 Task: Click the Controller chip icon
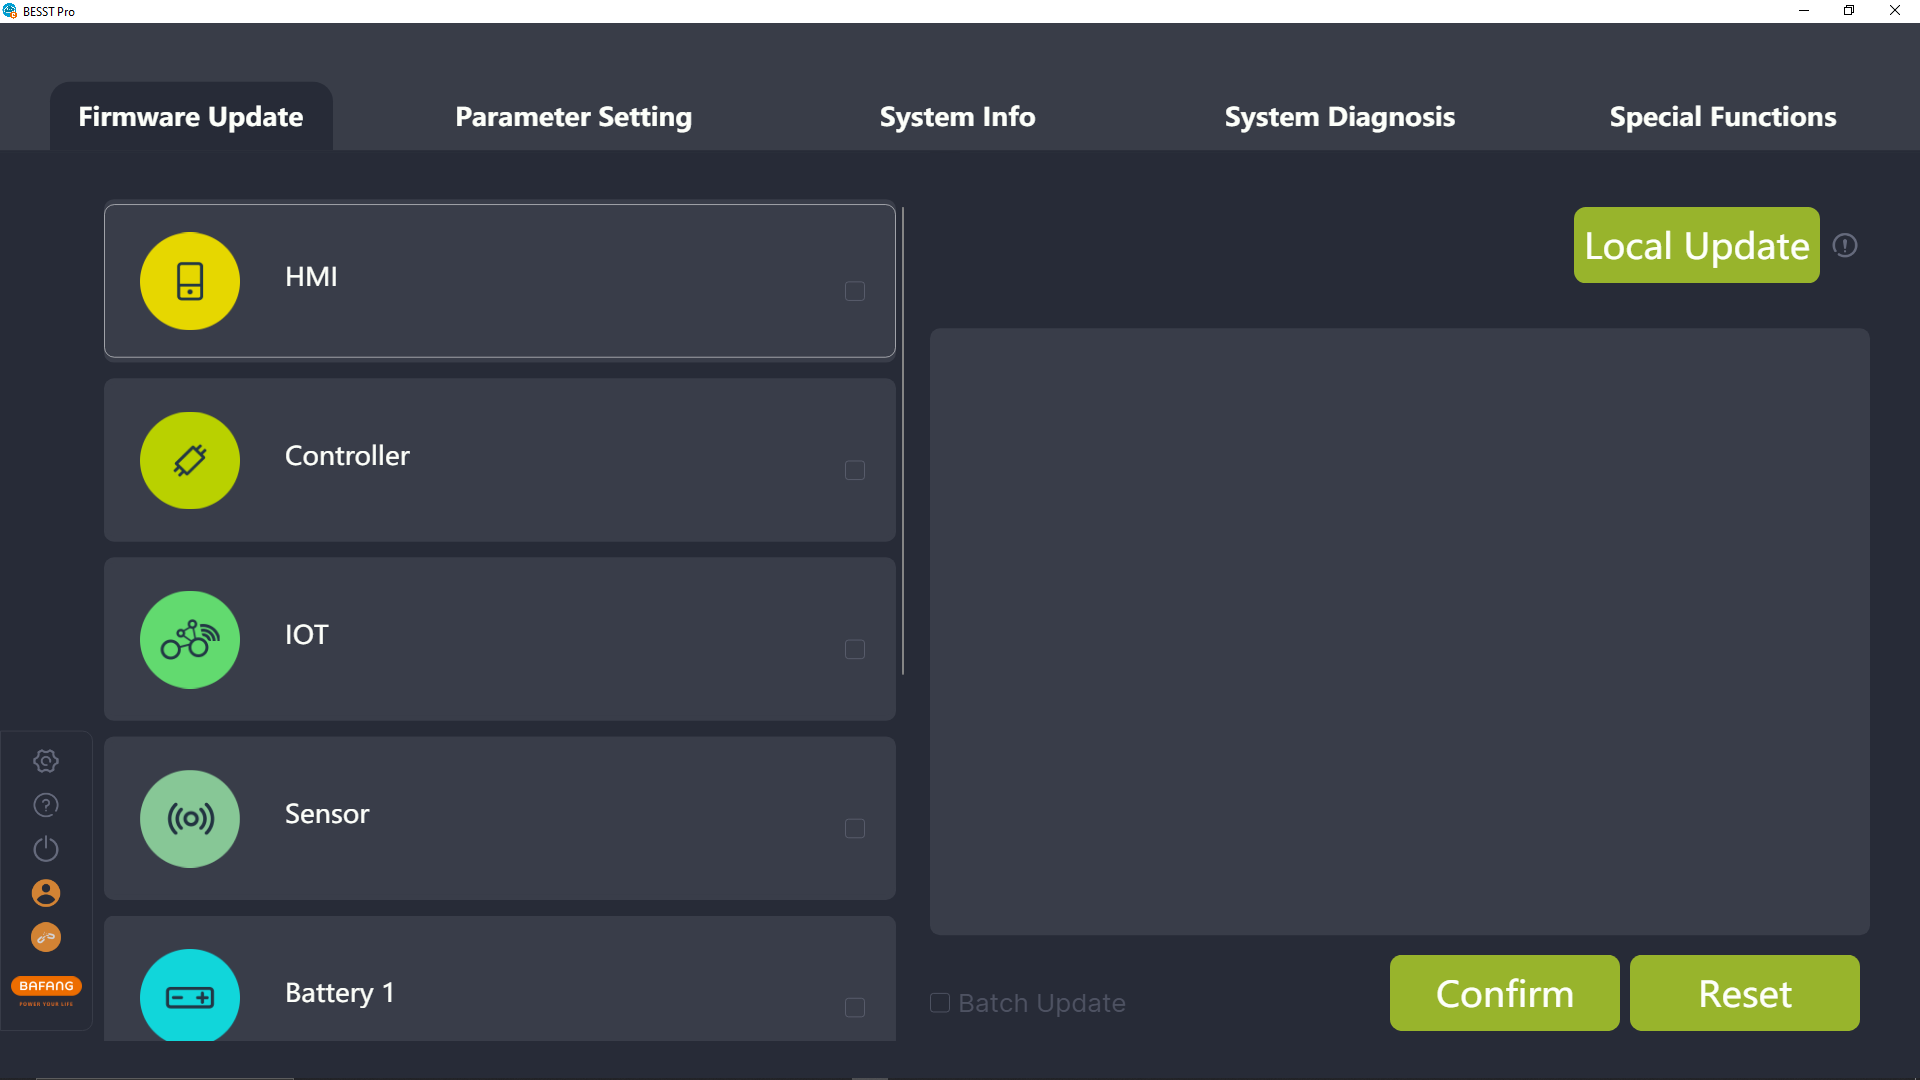pyautogui.click(x=190, y=460)
